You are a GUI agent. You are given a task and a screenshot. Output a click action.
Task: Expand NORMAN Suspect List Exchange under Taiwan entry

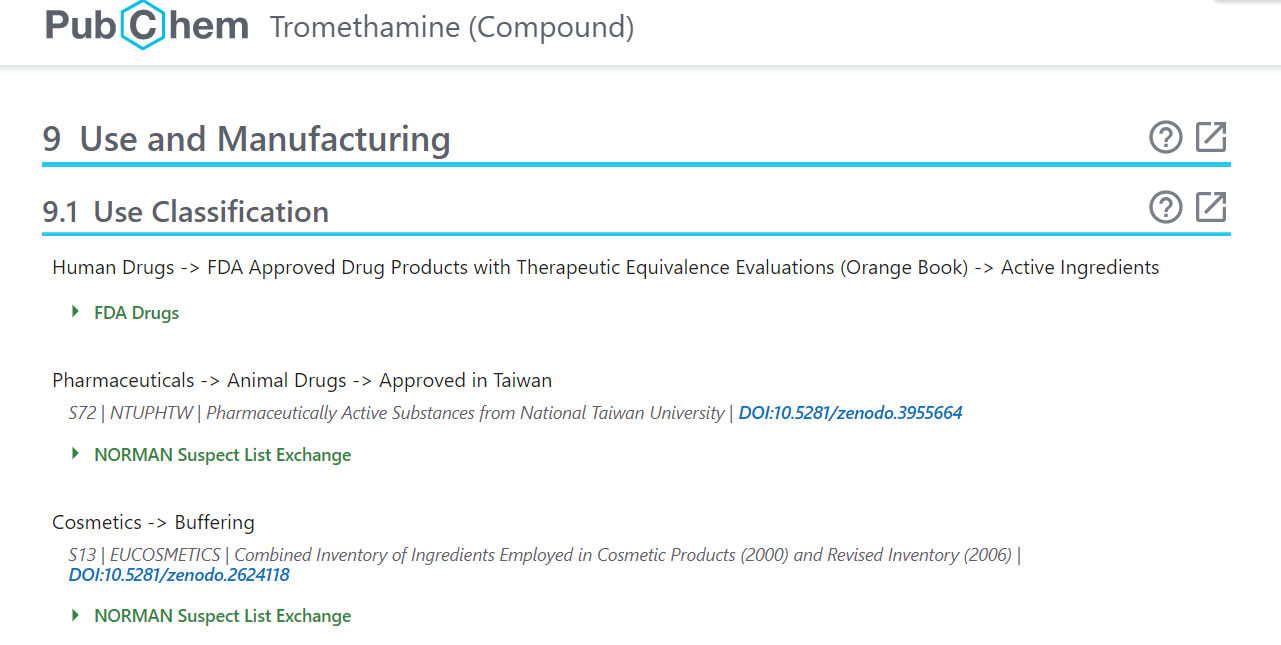[75, 454]
